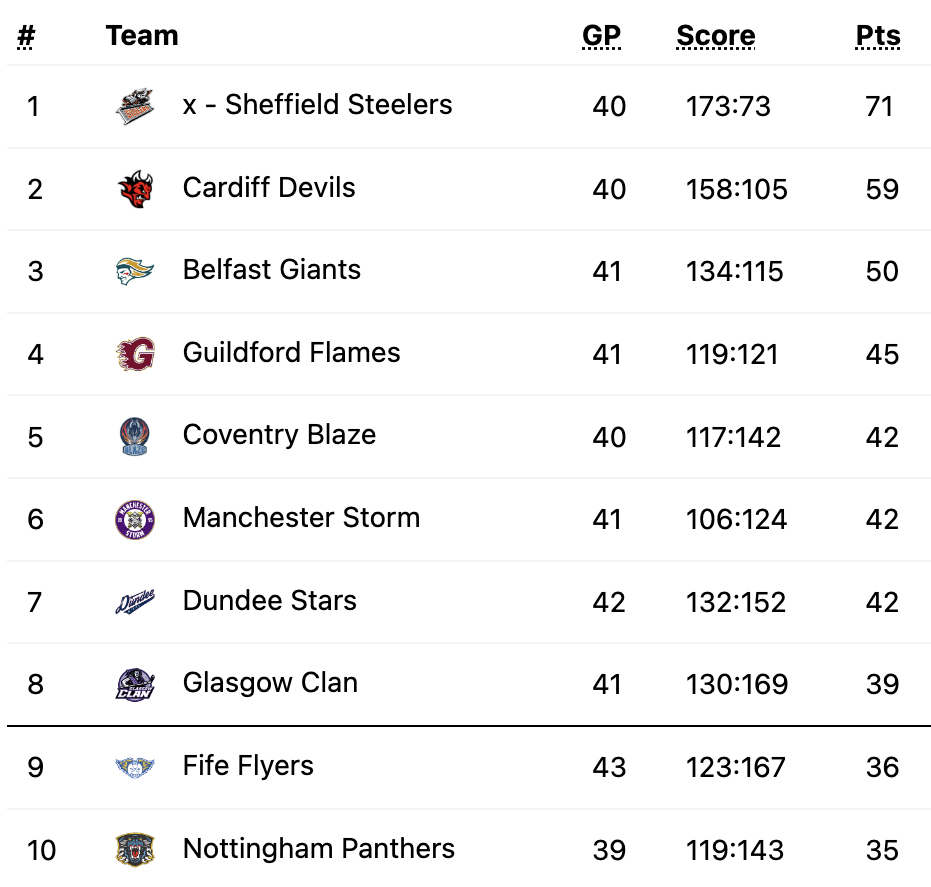Open the Nottingham Panthers team link

[319, 848]
